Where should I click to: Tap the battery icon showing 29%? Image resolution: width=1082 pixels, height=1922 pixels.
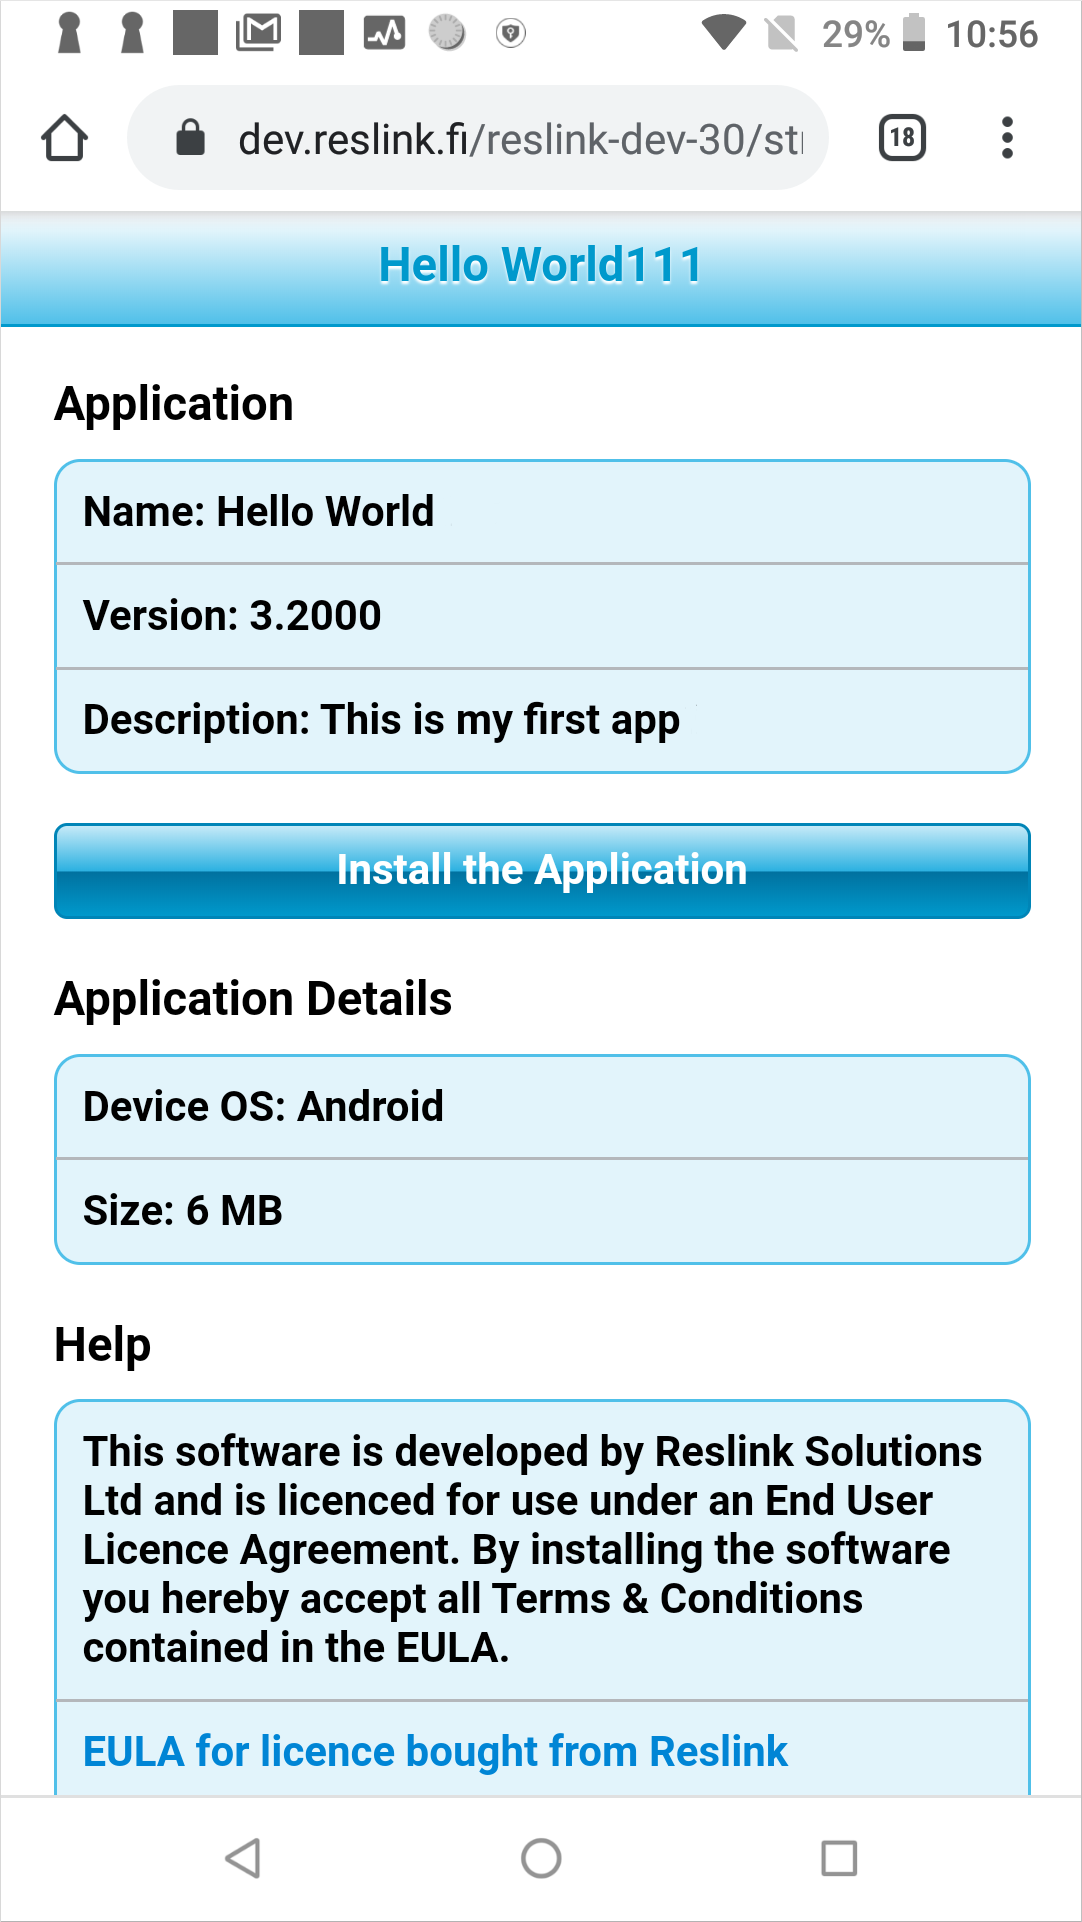coord(913,33)
